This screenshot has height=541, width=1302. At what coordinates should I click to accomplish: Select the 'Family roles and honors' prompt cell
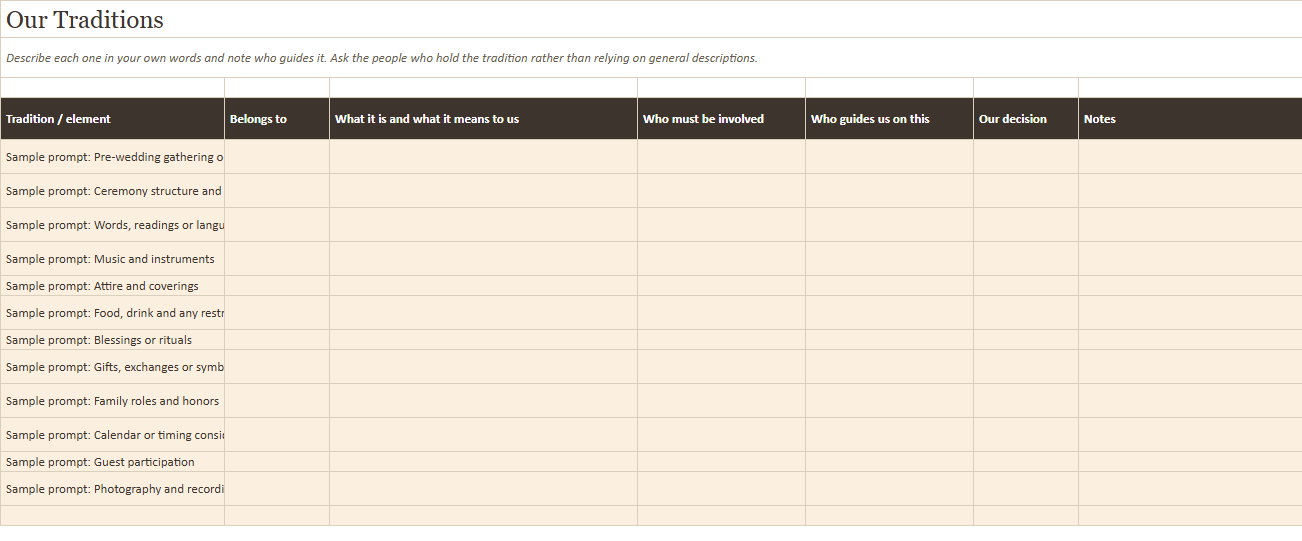pyautogui.click(x=112, y=401)
